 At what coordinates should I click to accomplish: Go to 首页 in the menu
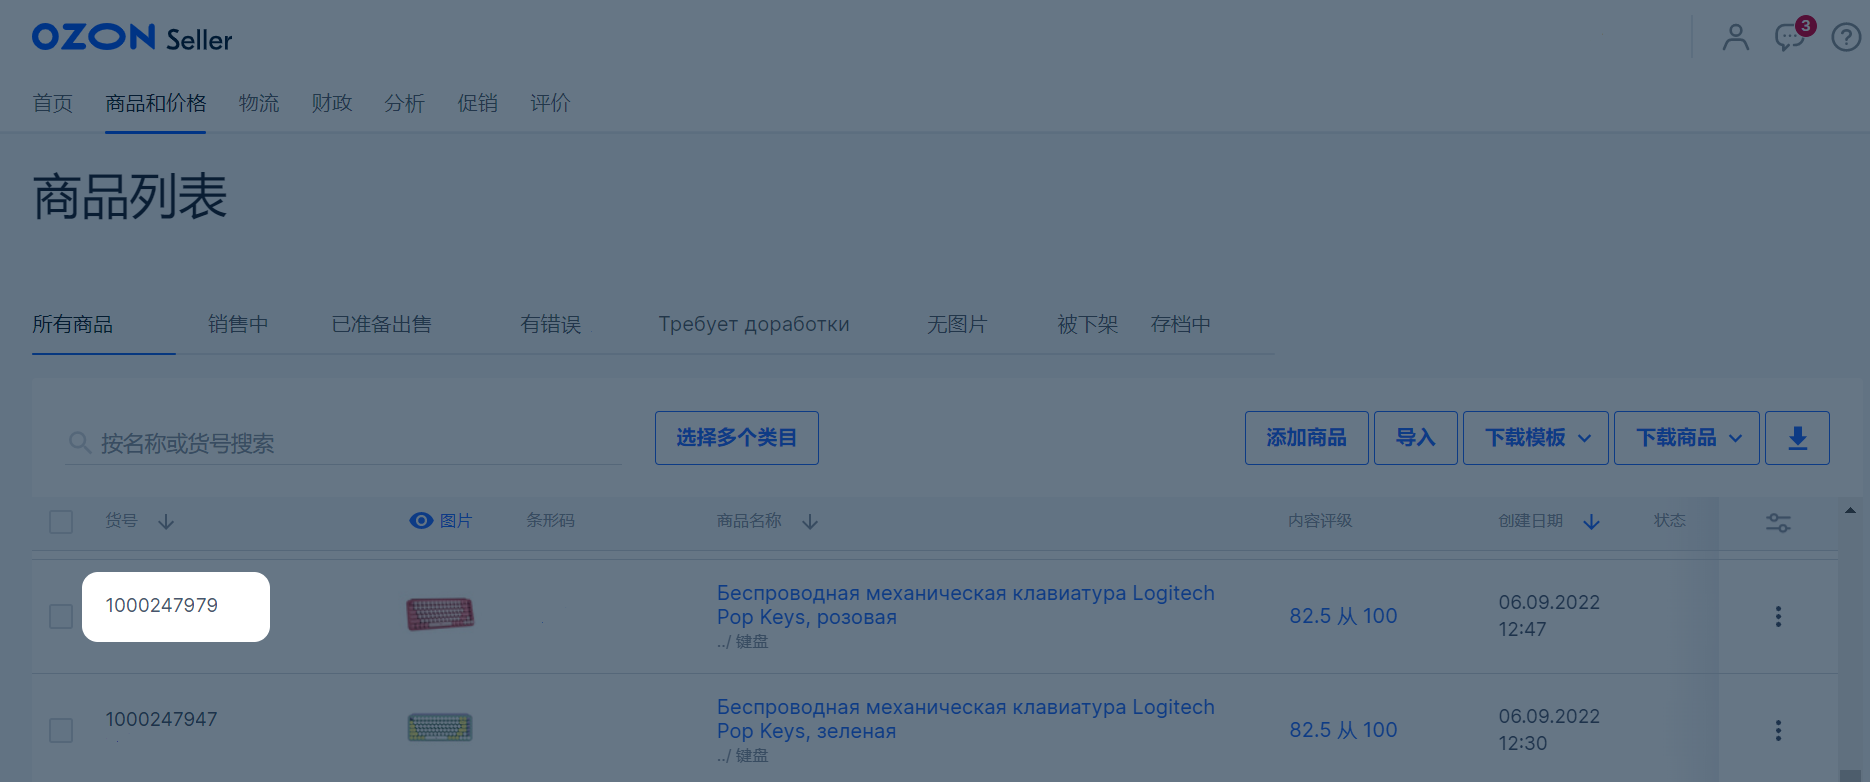click(53, 103)
